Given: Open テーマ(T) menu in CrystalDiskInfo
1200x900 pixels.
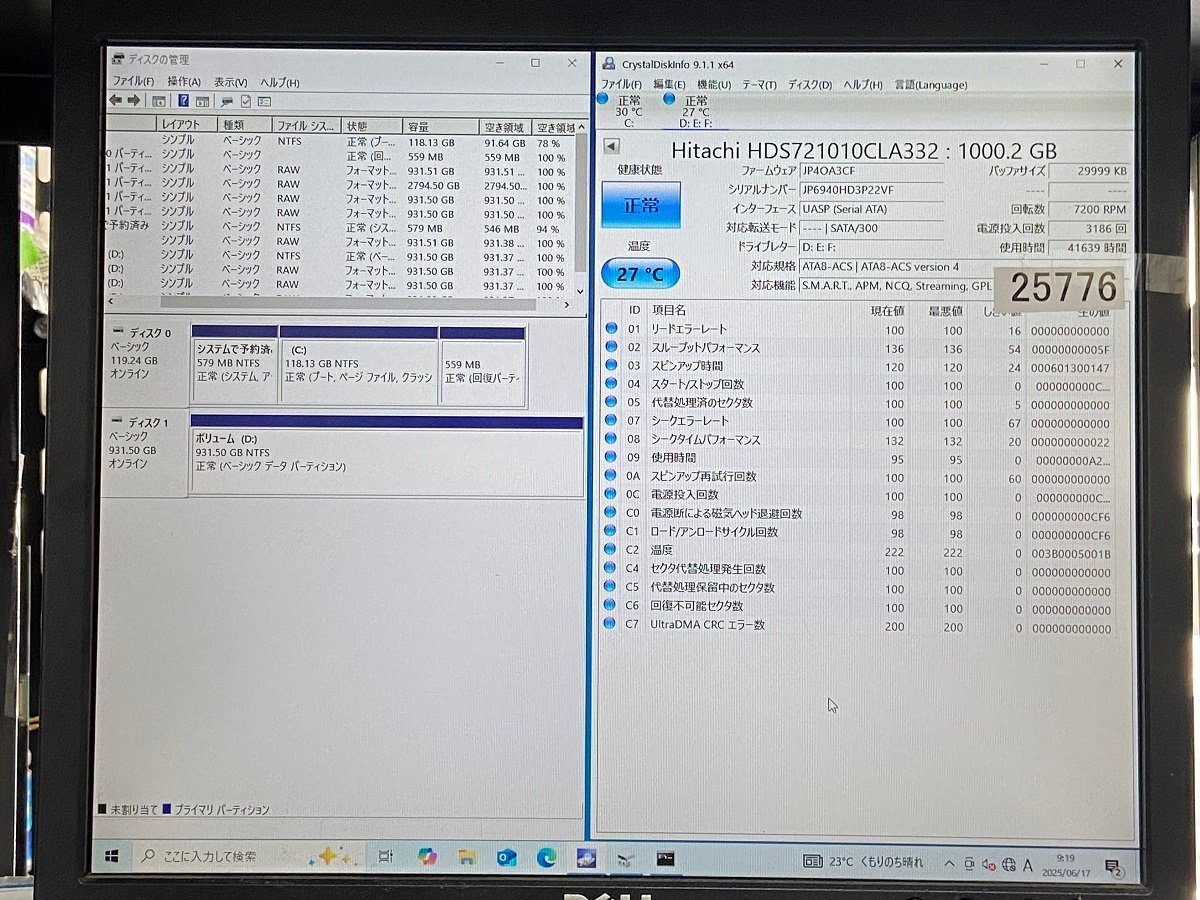Looking at the screenshot, I should pyautogui.click(x=759, y=85).
